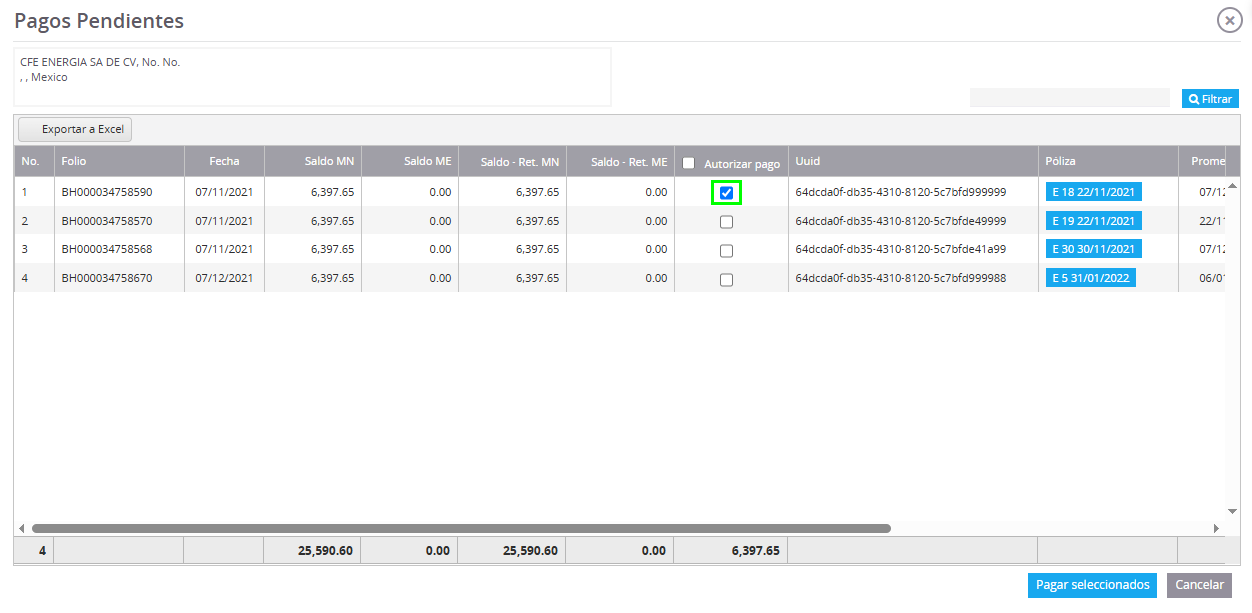Sort by the Uuid column header
The height and width of the screenshot is (613, 1252).
point(913,161)
